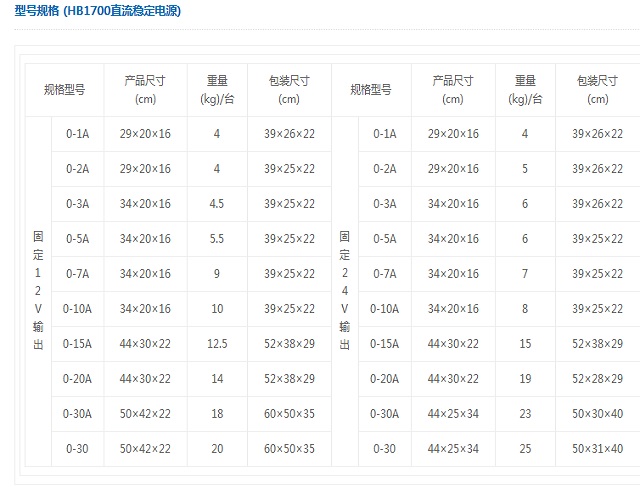Click the package size 52×28×29
The height and width of the screenshot is (487, 640).
click(598, 379)
